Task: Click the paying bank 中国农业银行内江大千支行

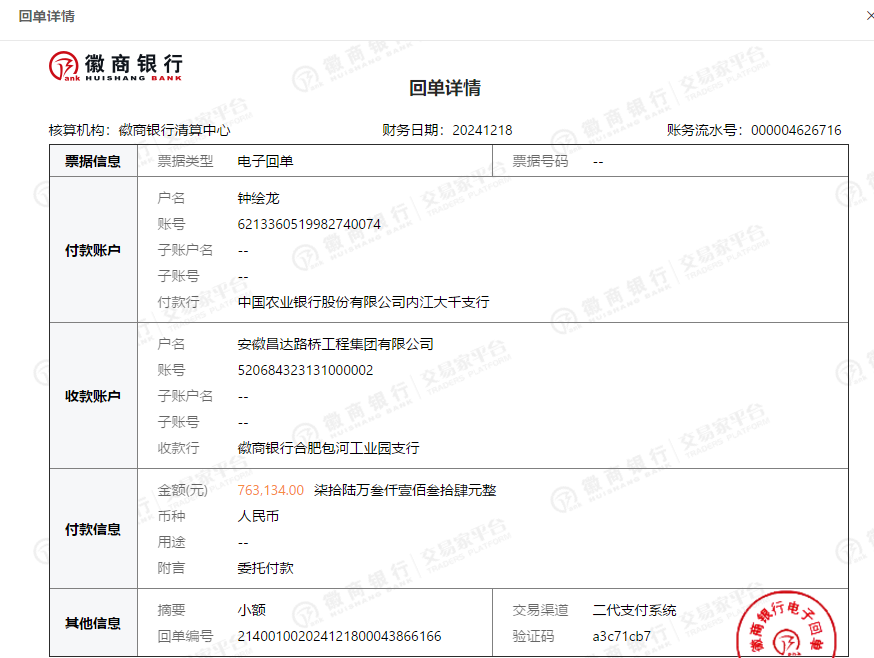Action: [363, 302]
